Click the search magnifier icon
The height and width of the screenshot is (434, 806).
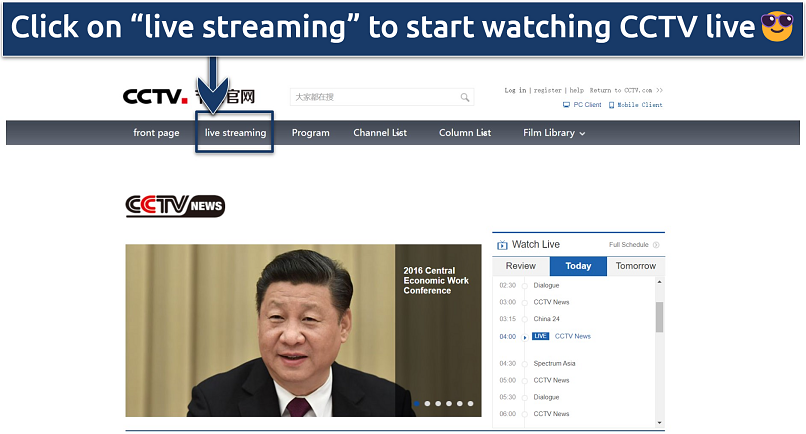point(465,97)
